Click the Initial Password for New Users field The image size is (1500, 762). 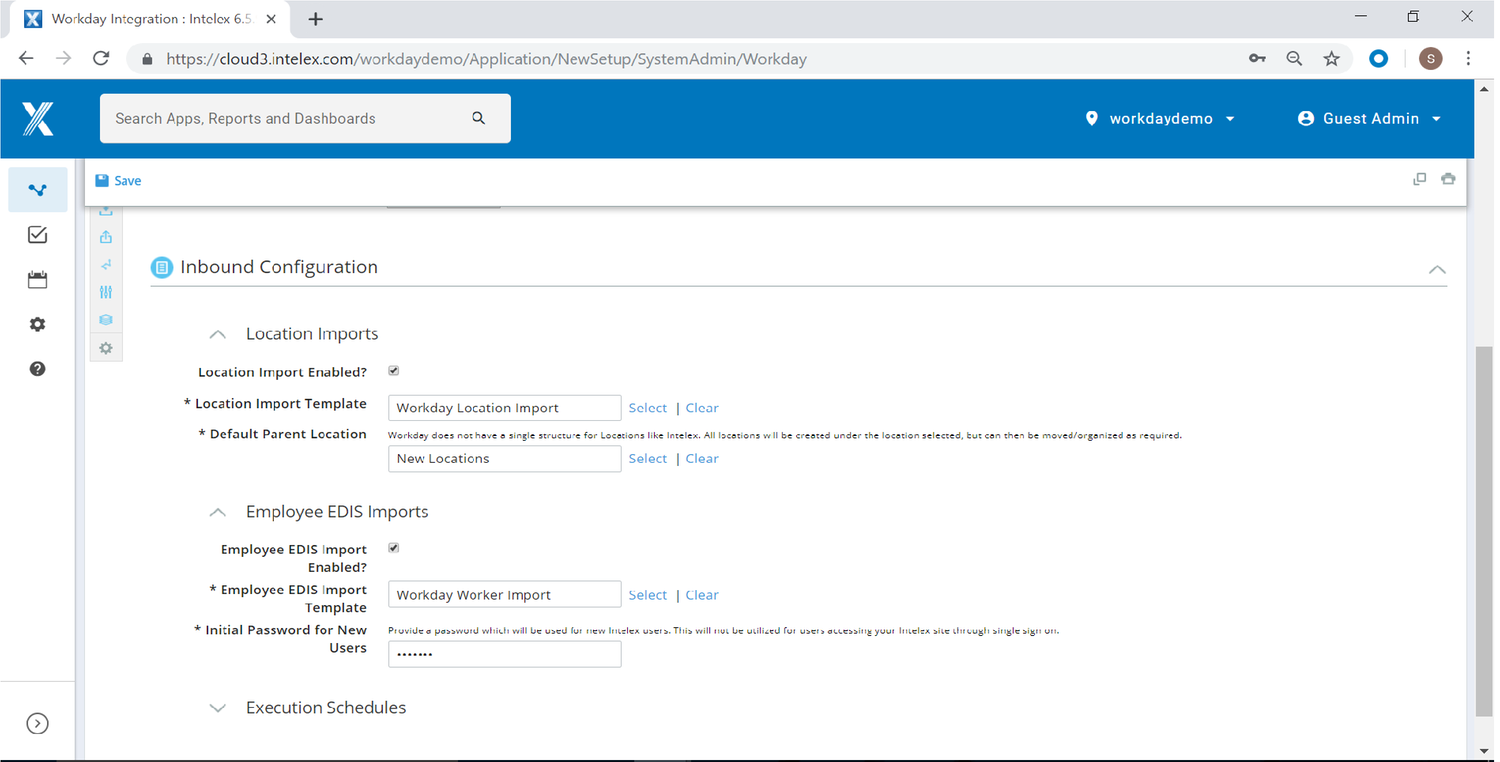click(504, 653)
